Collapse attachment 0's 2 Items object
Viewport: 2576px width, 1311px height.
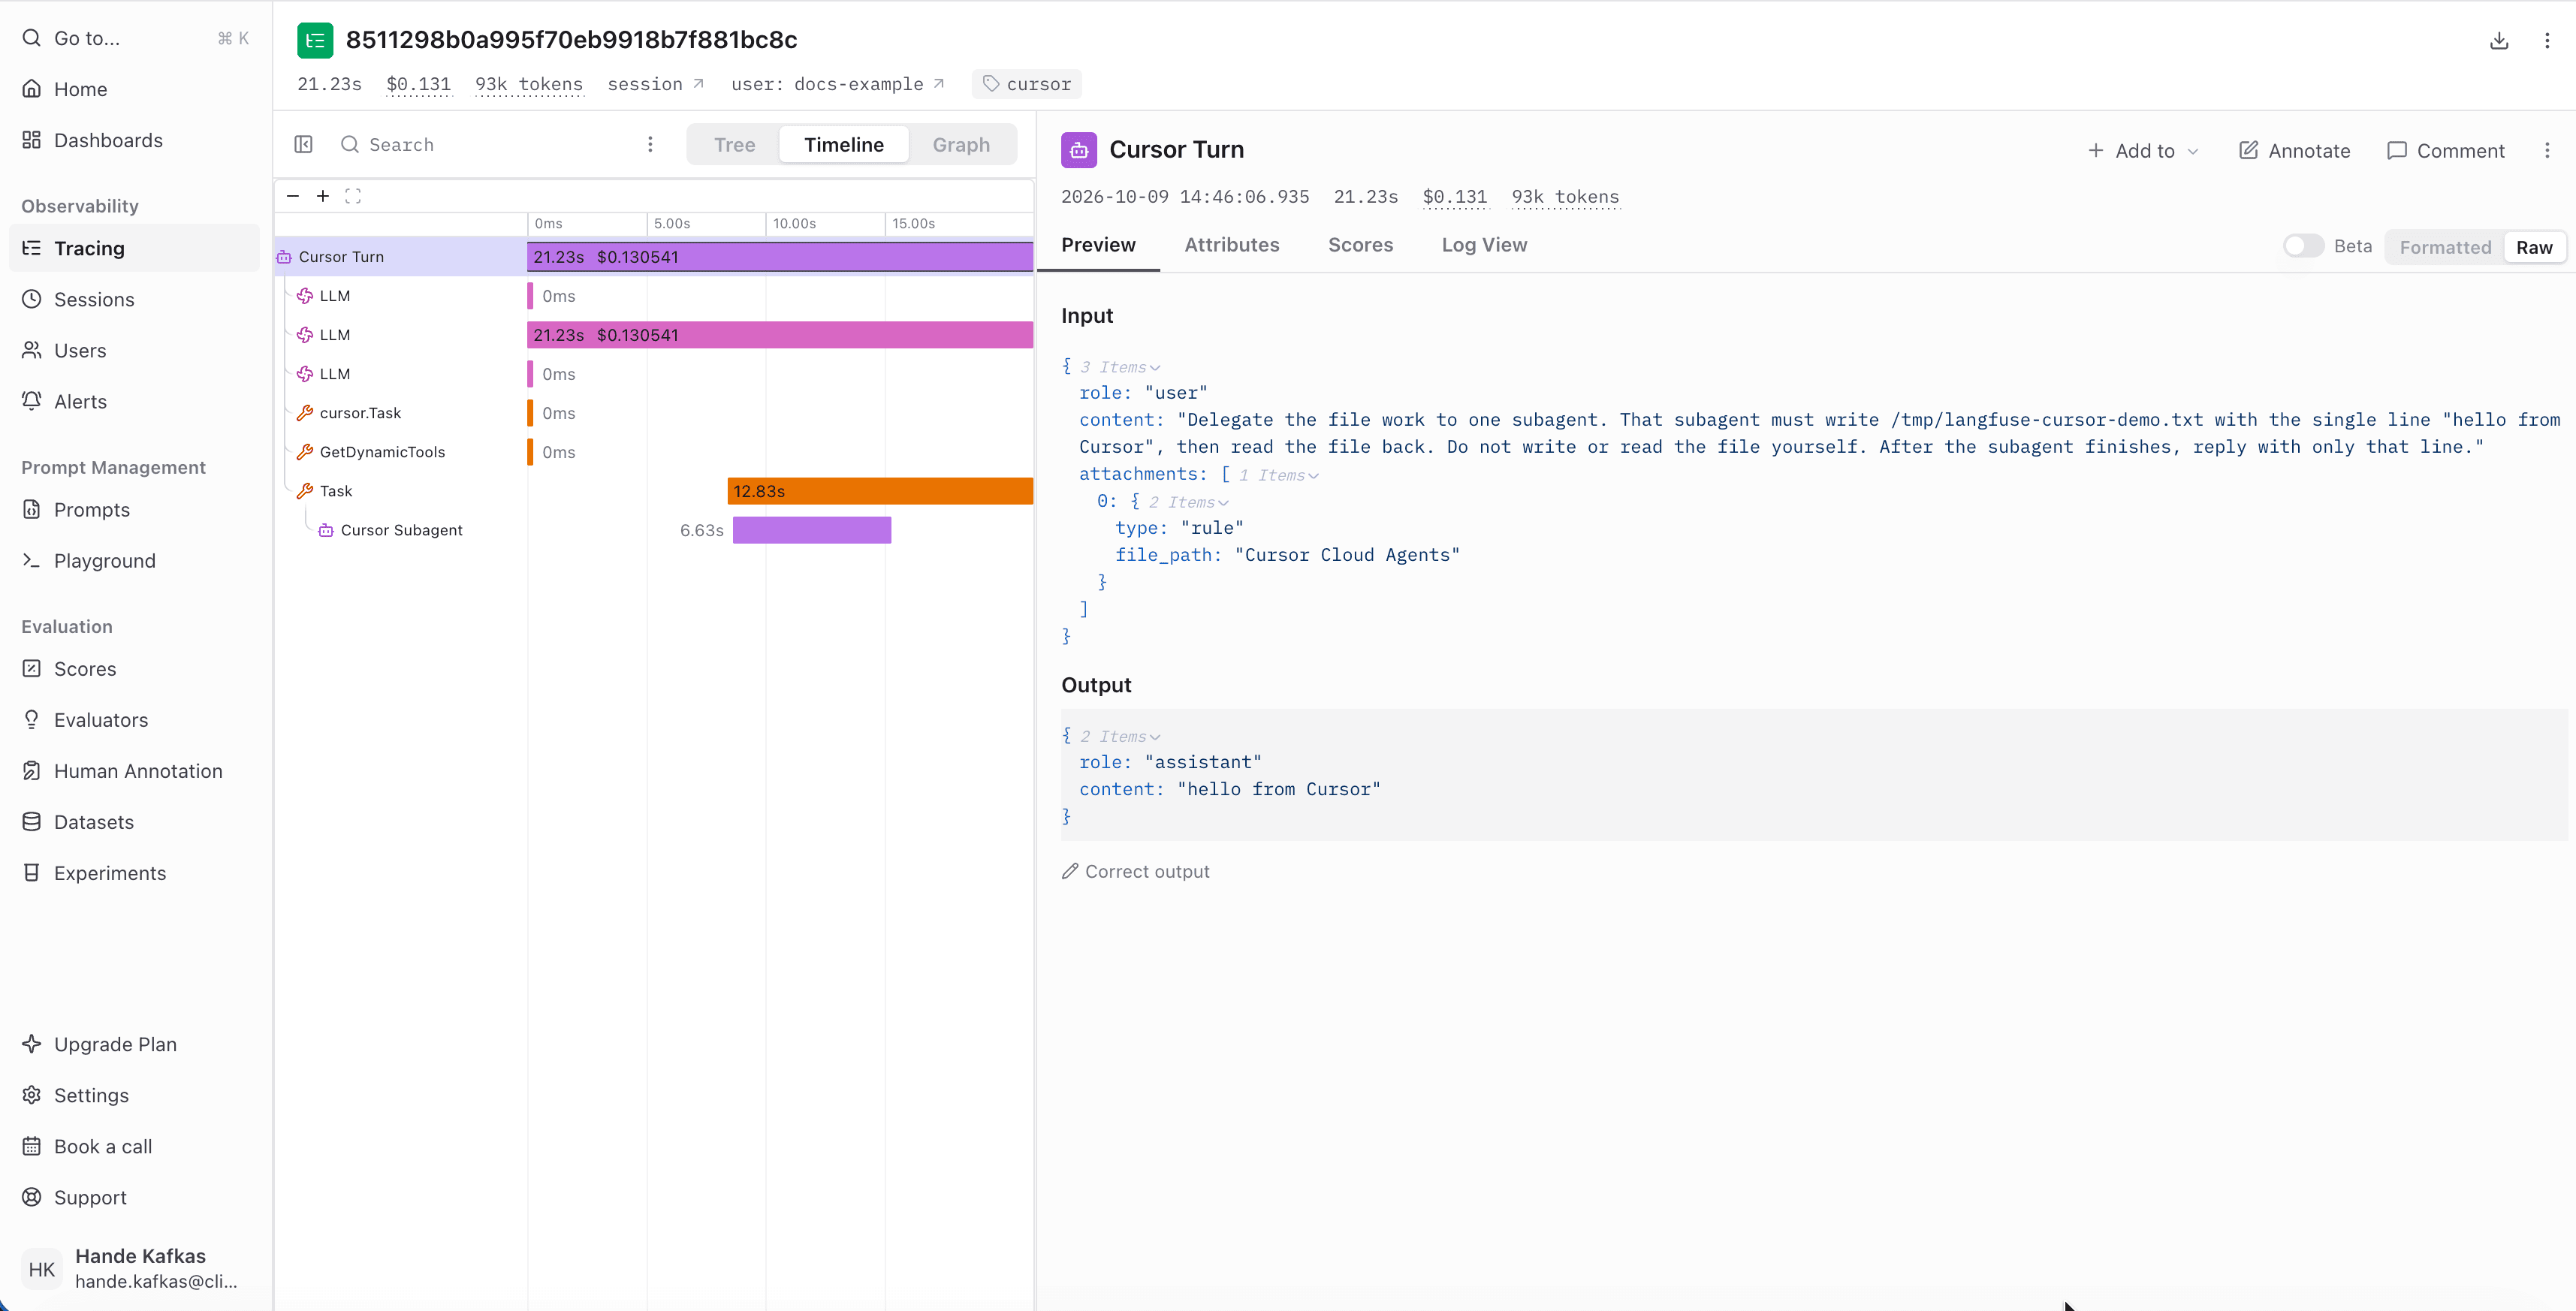pos(1188,502)
